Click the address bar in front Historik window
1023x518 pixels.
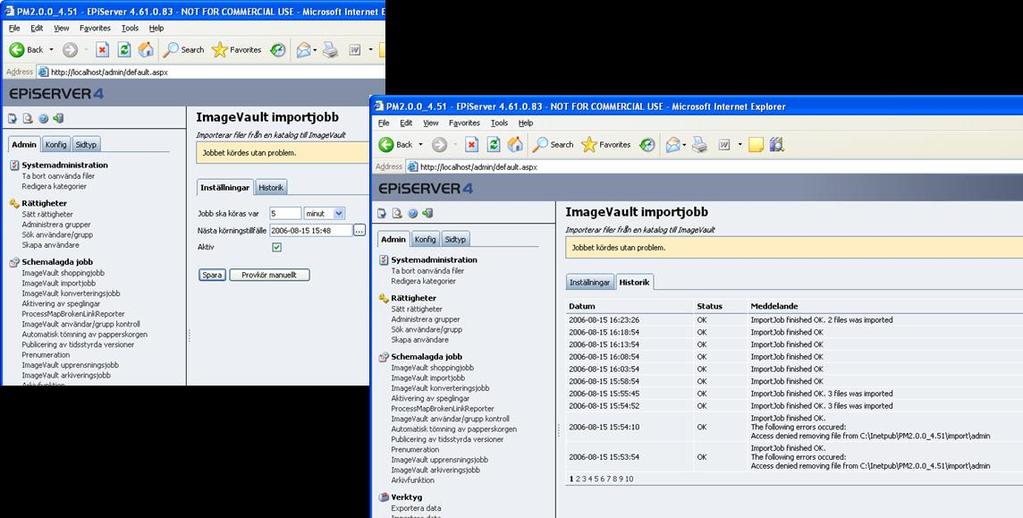[714, 167]
